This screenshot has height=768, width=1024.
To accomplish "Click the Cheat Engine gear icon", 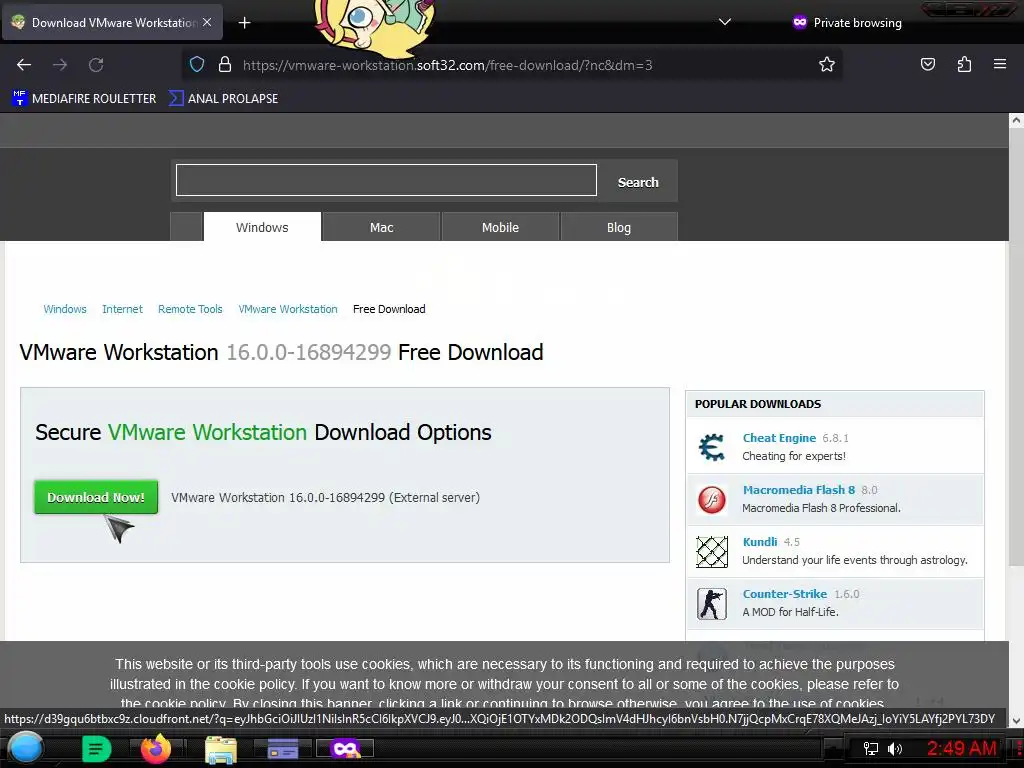I will (712, 447).
